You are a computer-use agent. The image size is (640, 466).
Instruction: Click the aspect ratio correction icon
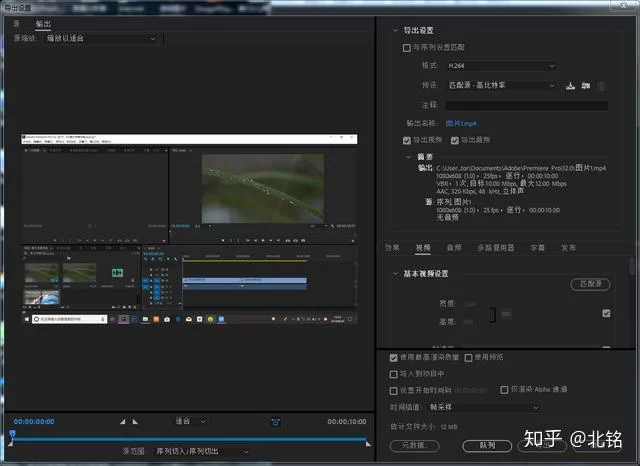click(x=275, y=422)
